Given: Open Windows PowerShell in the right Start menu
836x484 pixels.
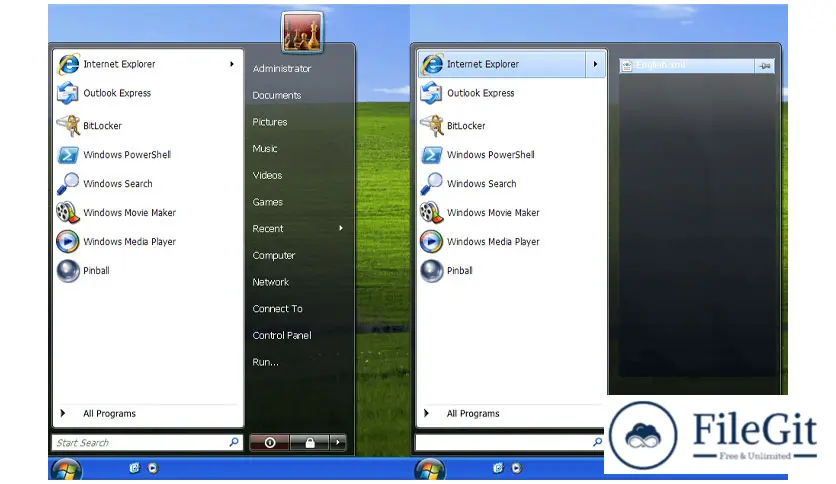Looking at the screenshot, I should (x=512, y=155).
